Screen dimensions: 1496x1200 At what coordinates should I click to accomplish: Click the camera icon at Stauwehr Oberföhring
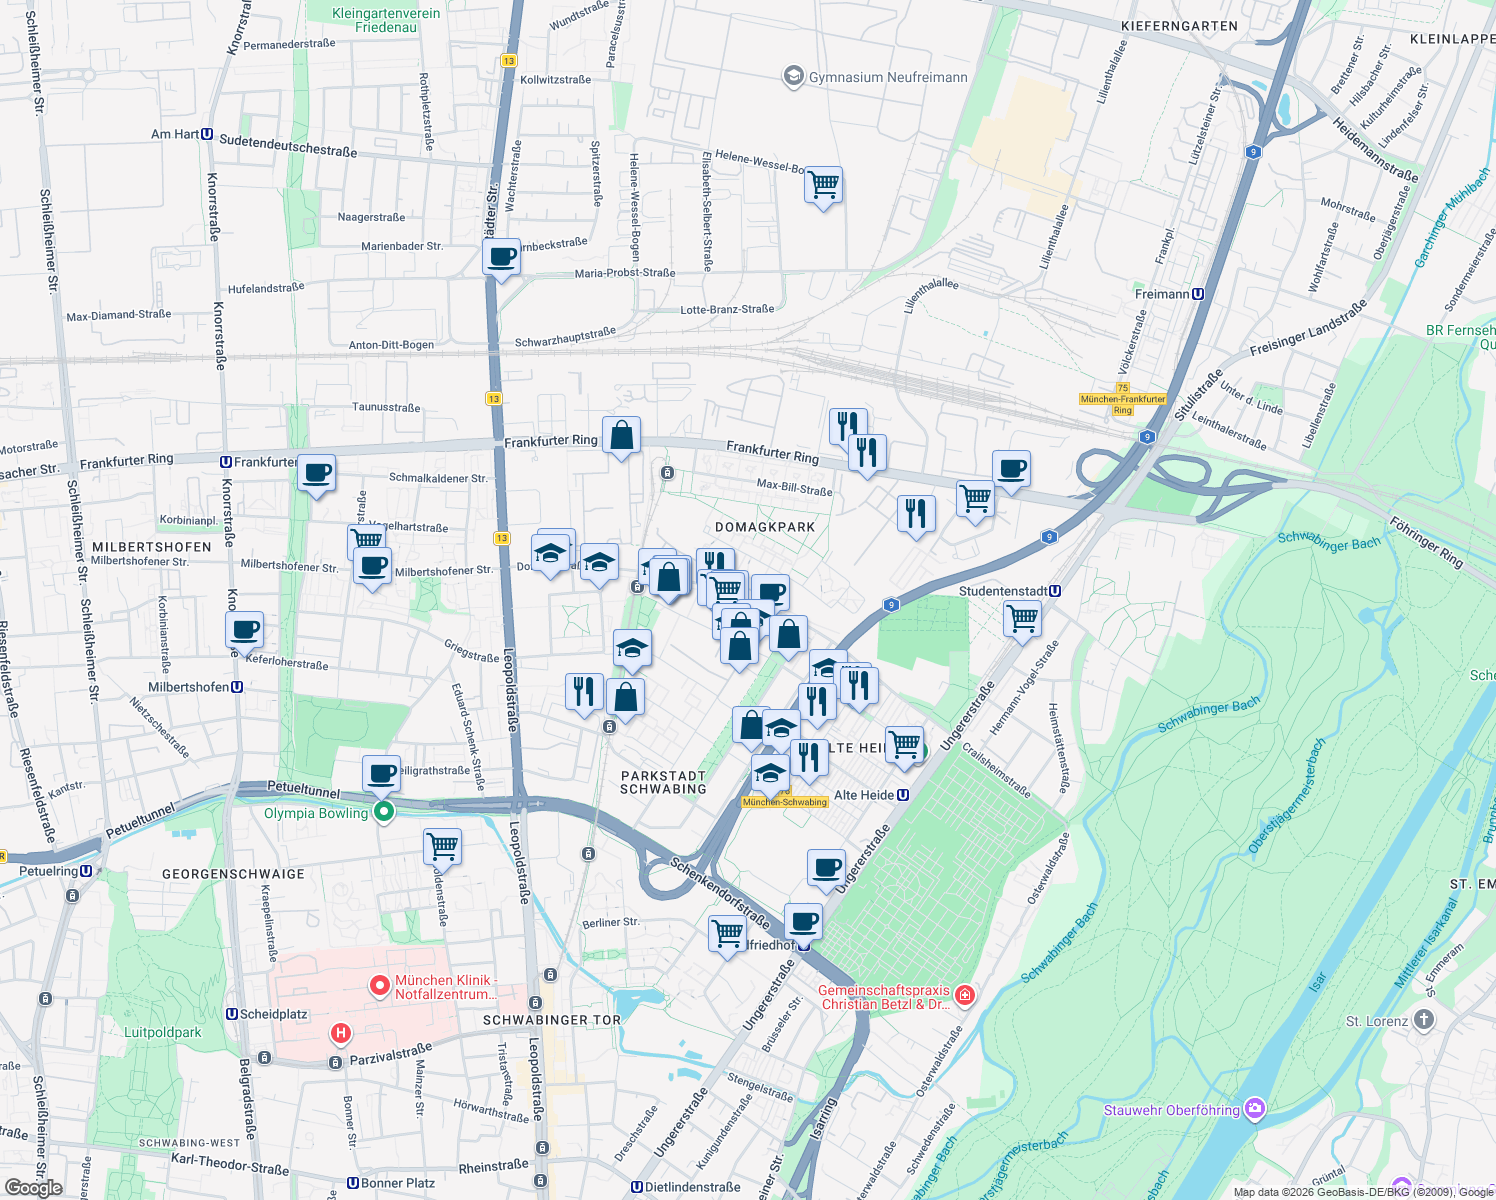pos(1253,1108)
